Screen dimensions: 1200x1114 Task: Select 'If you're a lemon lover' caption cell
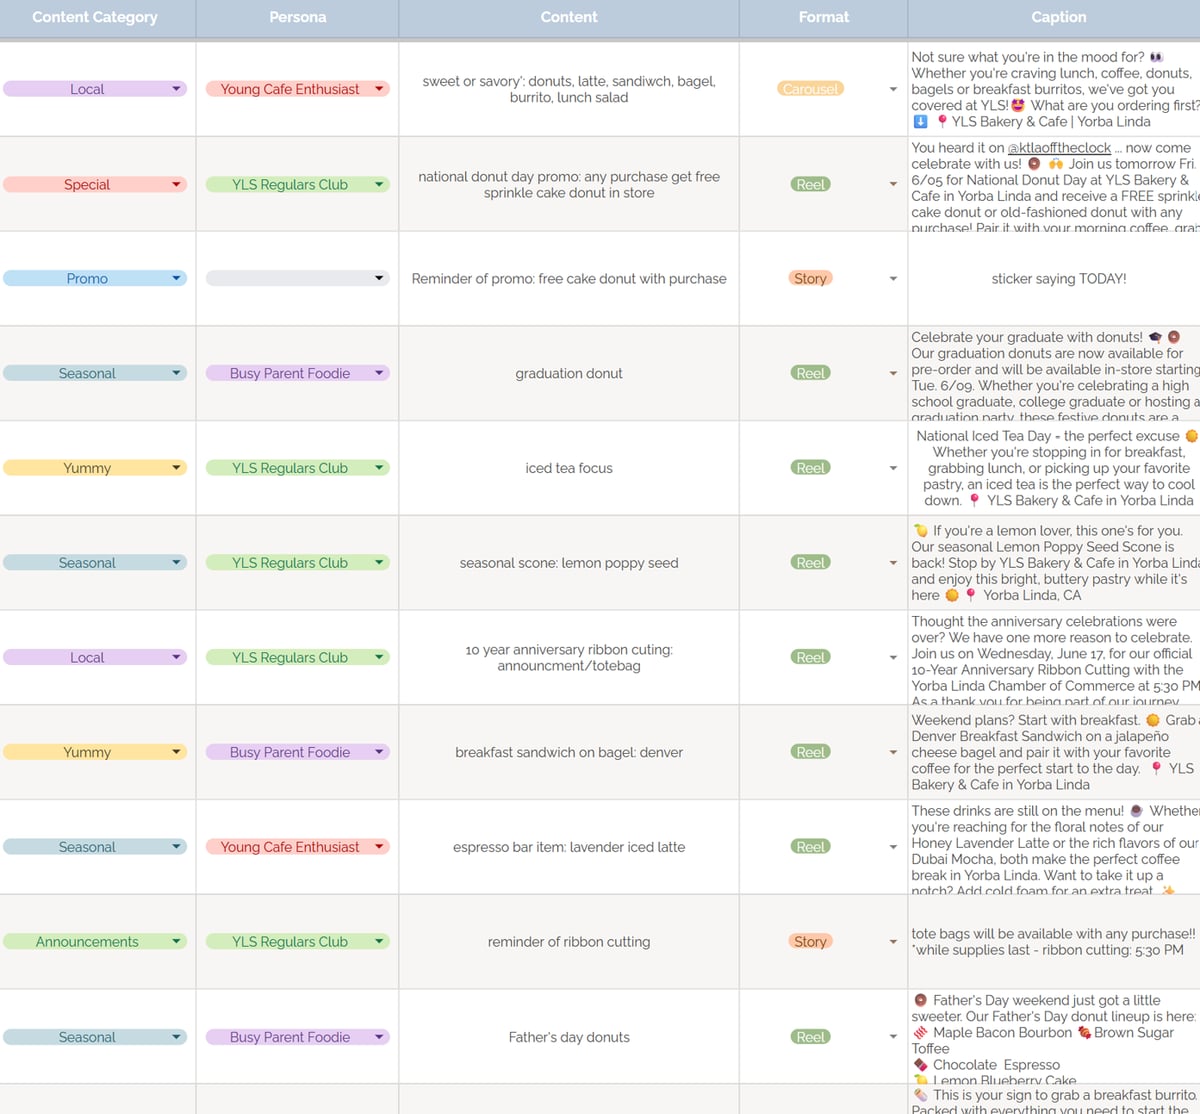(x=1055, y=563)
